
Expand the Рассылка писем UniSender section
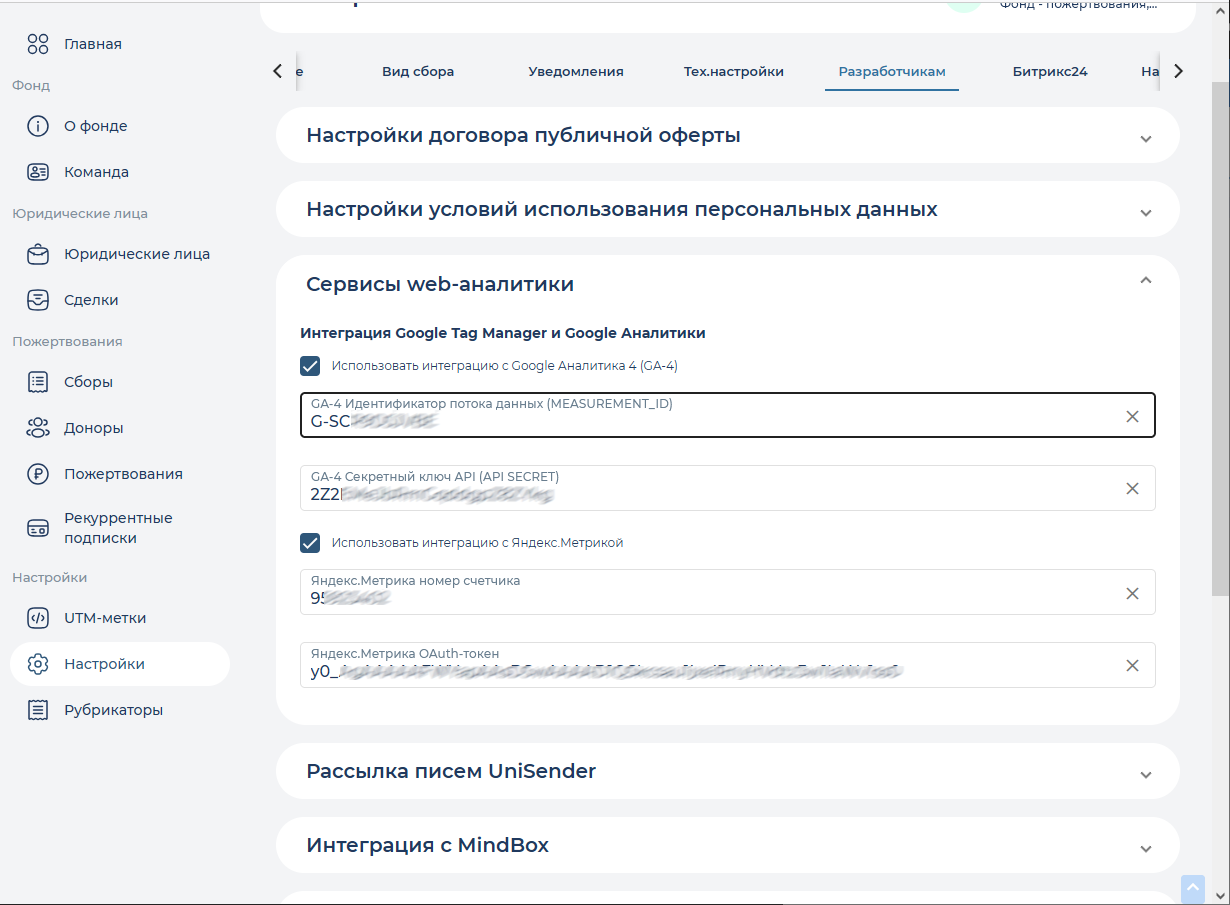click(x=728, y=772)
